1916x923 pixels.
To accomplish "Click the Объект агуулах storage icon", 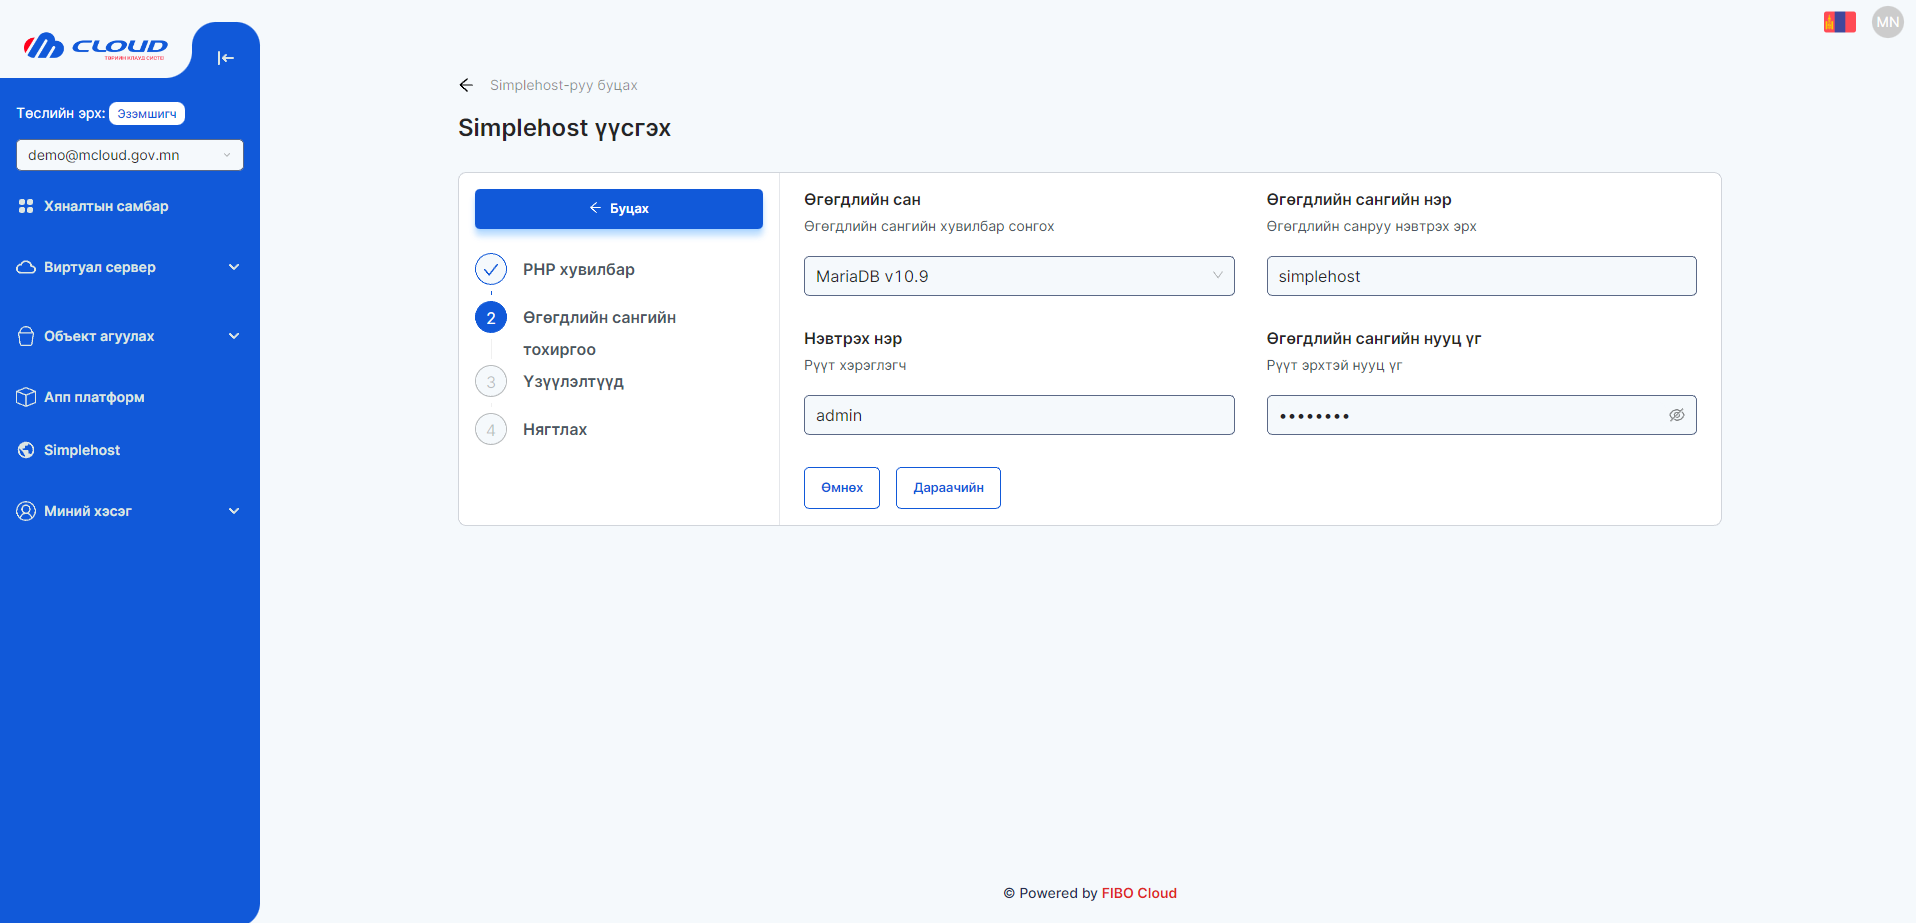I will point(25,336).
